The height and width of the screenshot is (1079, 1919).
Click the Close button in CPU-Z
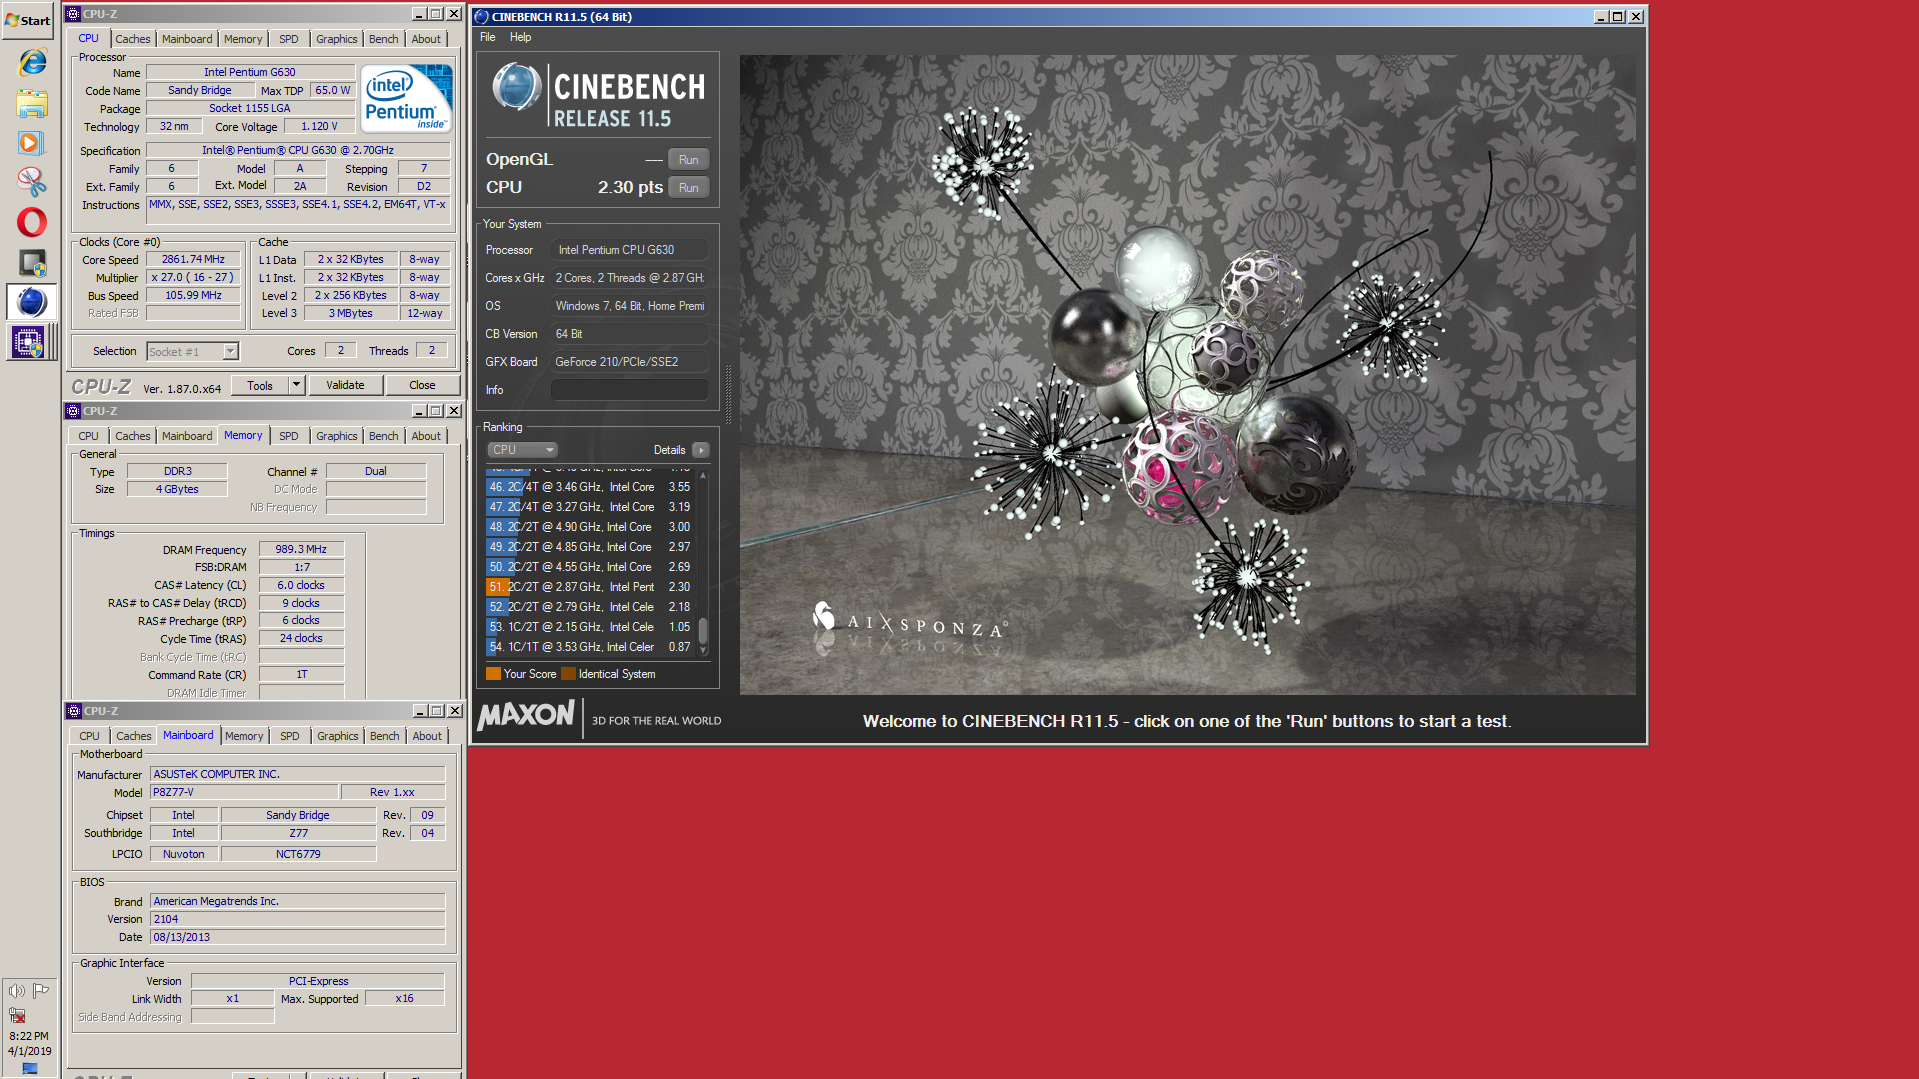click(x=422, y=385)
